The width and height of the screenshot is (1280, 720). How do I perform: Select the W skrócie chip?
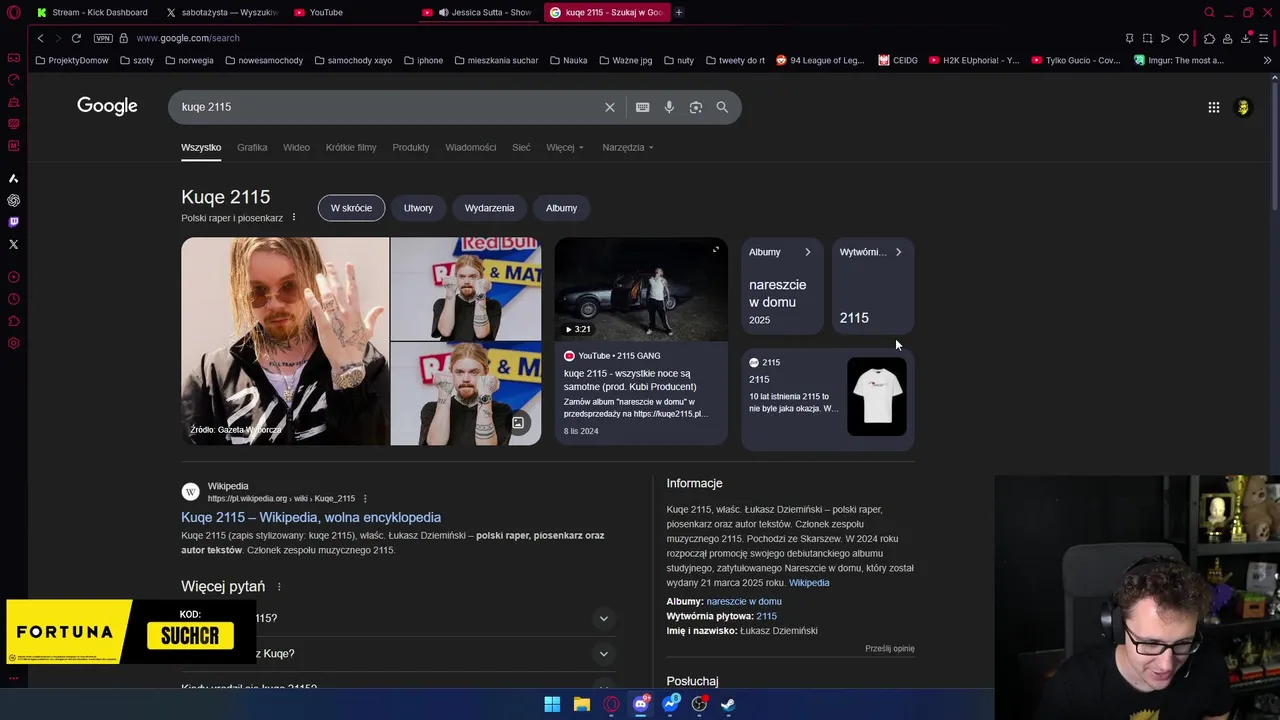click(351, 208)
